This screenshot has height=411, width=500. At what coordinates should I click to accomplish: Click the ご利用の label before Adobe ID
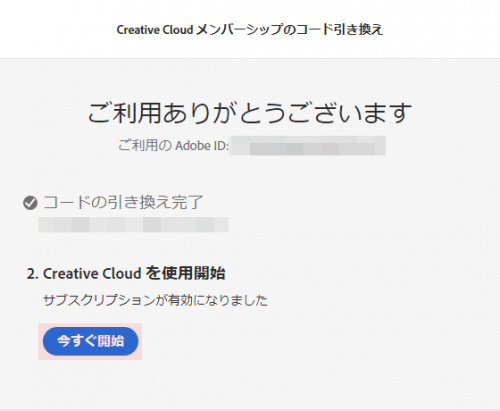[x=145, y=145]
